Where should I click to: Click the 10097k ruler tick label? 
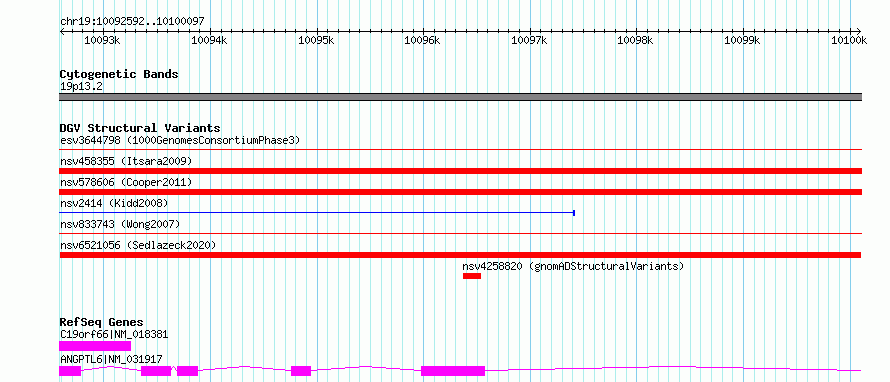point(529,40)
